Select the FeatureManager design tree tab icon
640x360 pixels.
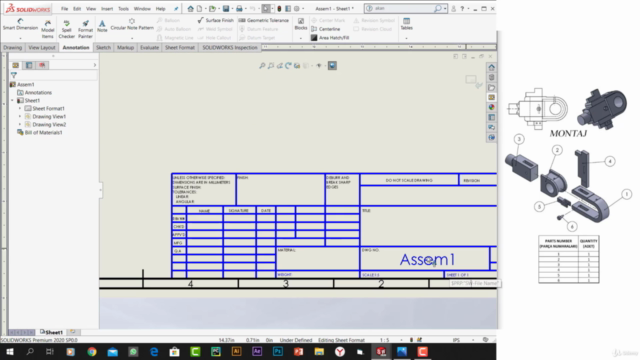16,65
